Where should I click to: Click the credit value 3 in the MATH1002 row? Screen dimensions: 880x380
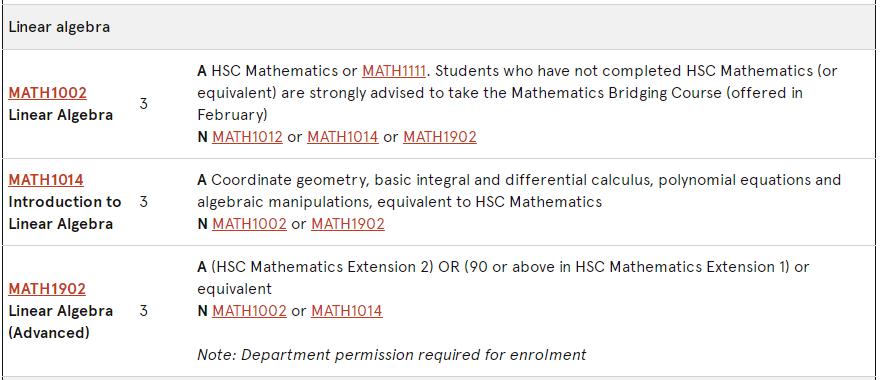(x=144, y=104)
